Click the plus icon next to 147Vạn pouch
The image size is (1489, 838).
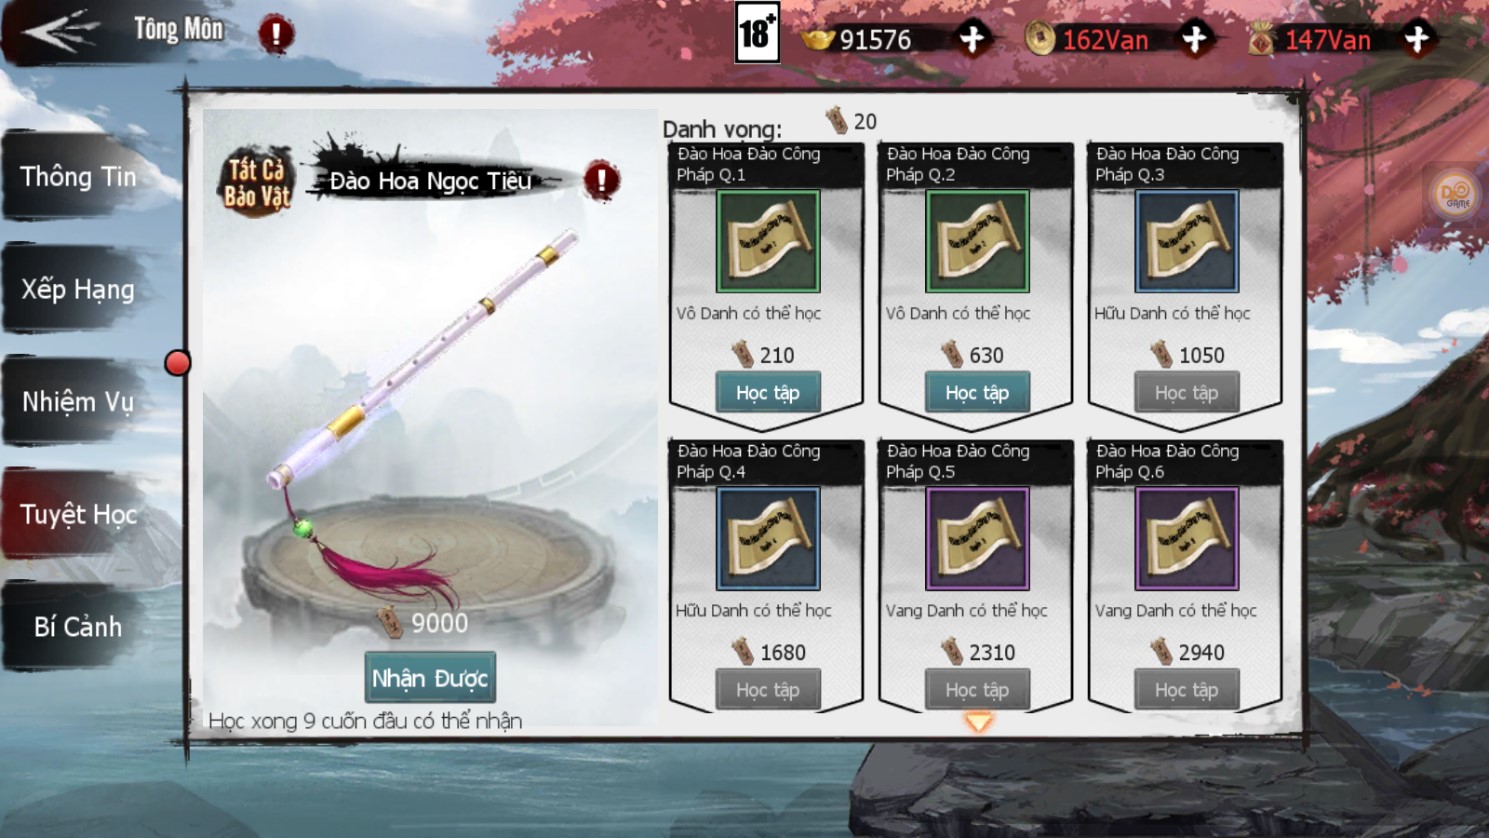coord(1417,39)
